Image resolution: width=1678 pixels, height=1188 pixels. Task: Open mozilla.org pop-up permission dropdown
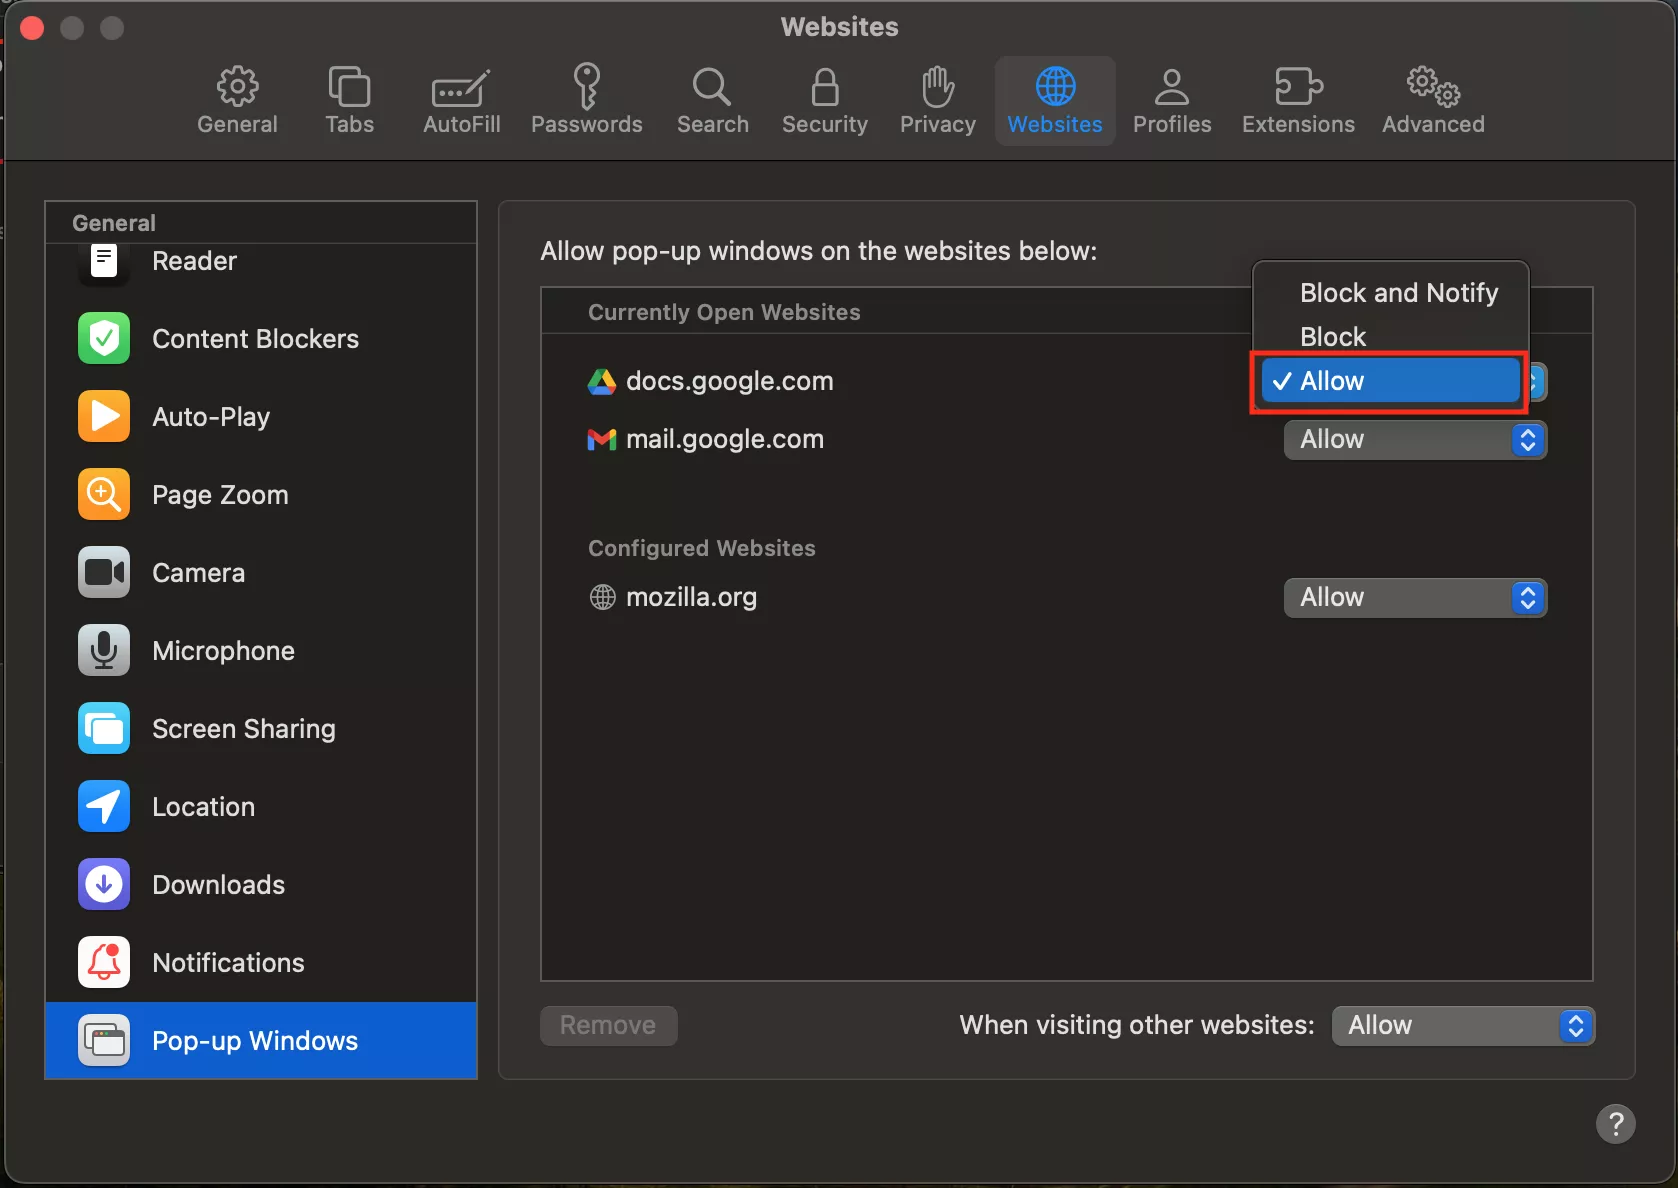pyautogui.click(x=1414, y=598)
